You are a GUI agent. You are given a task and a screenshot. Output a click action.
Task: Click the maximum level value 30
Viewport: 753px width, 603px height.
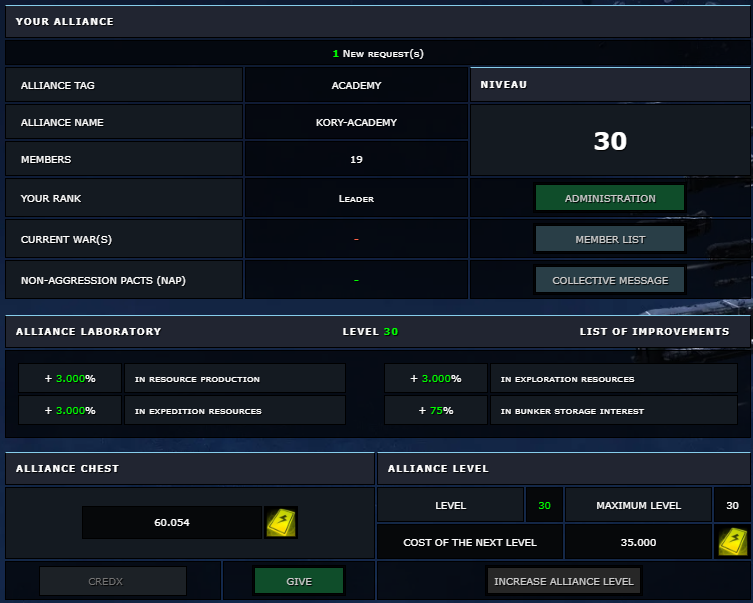click(x=732, y=506)
